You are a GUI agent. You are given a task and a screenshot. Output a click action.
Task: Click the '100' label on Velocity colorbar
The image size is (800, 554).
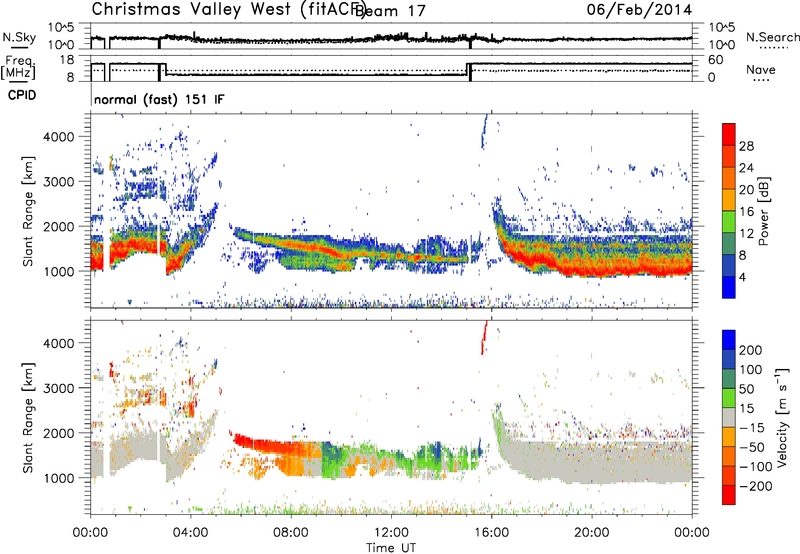[751, 369]
